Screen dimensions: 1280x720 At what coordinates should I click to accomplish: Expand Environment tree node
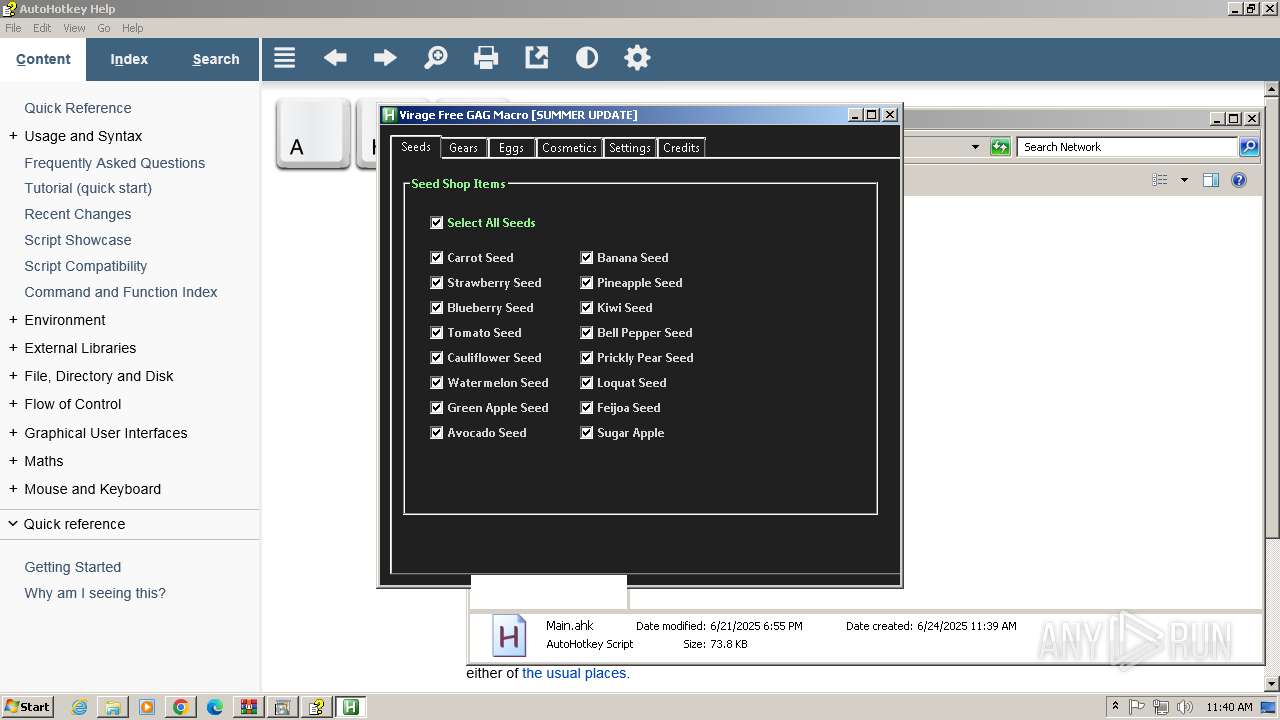13,320
